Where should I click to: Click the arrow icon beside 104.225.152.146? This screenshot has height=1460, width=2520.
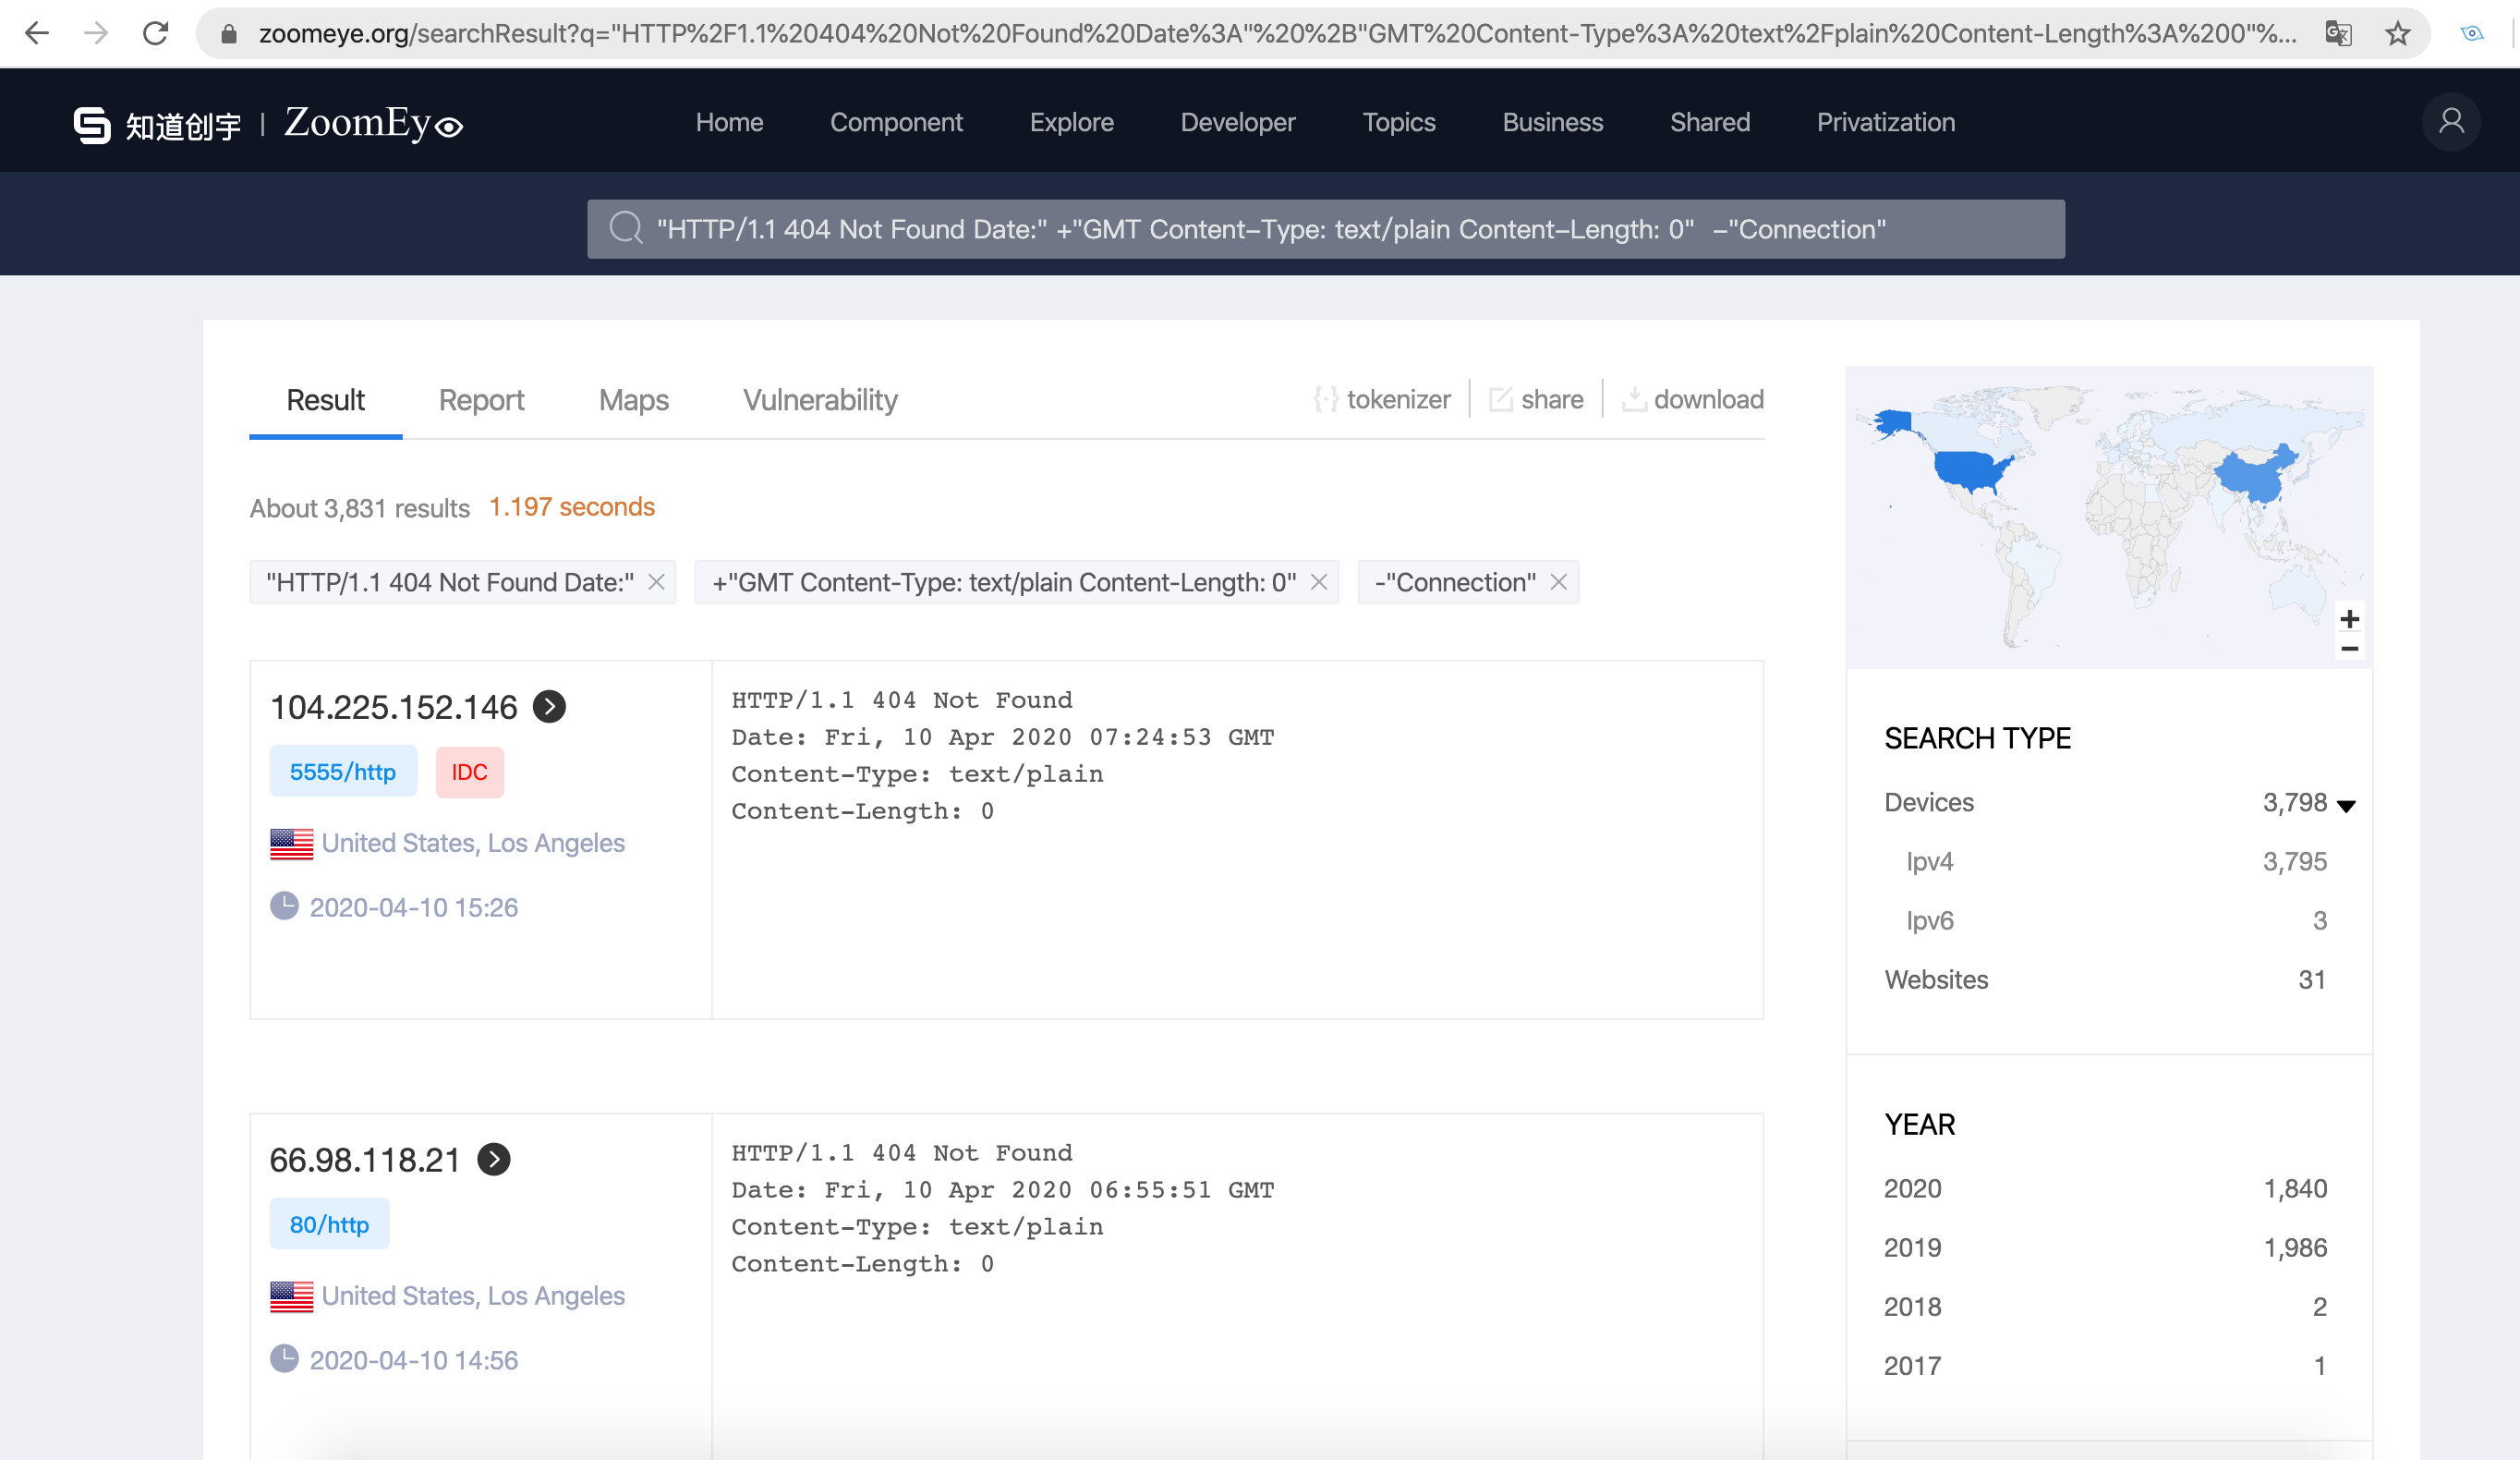tap(549, 707)
